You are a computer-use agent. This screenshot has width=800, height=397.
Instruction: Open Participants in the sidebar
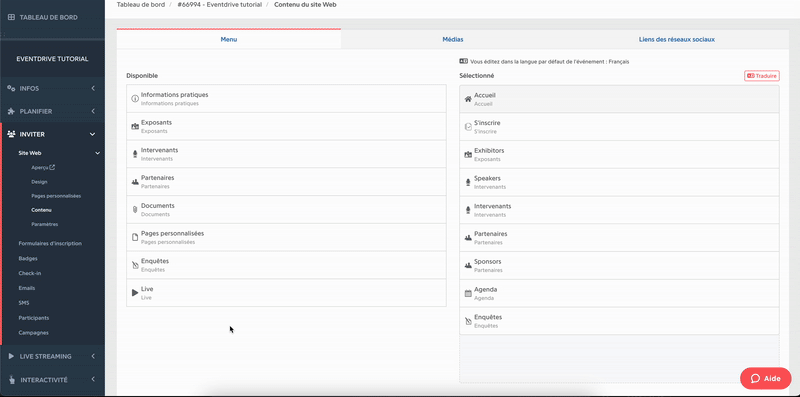coord(34,317)
